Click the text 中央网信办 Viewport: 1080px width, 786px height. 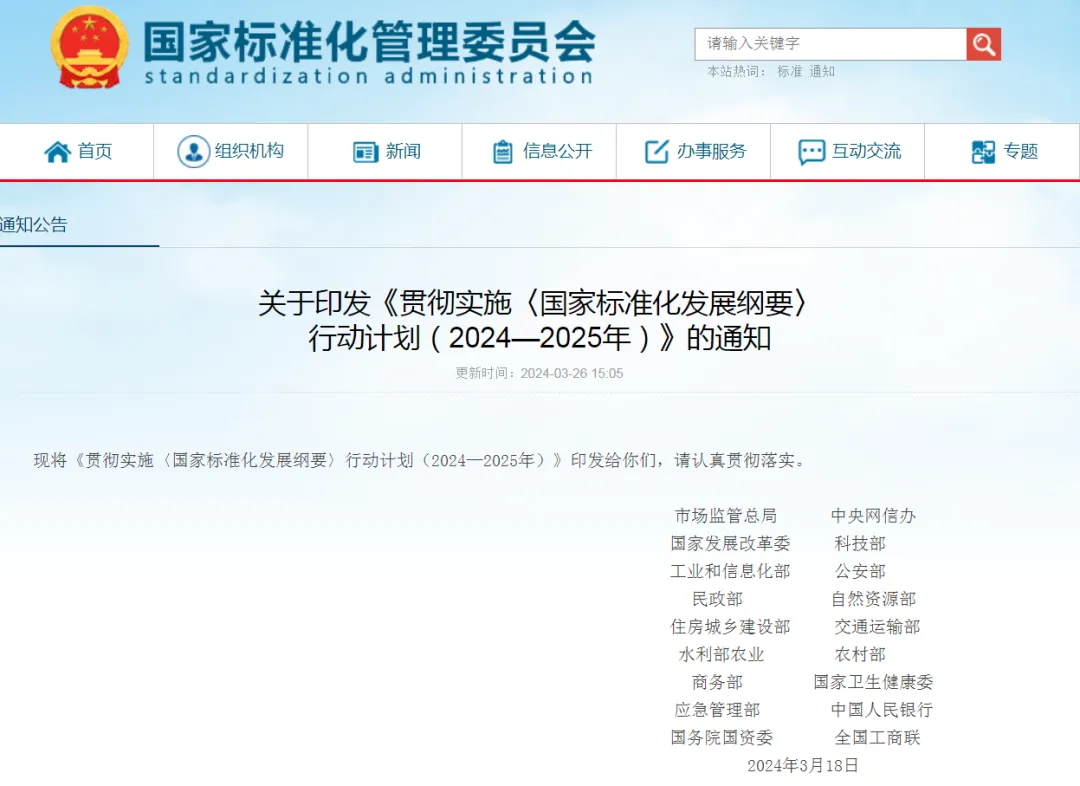point(873,516)
